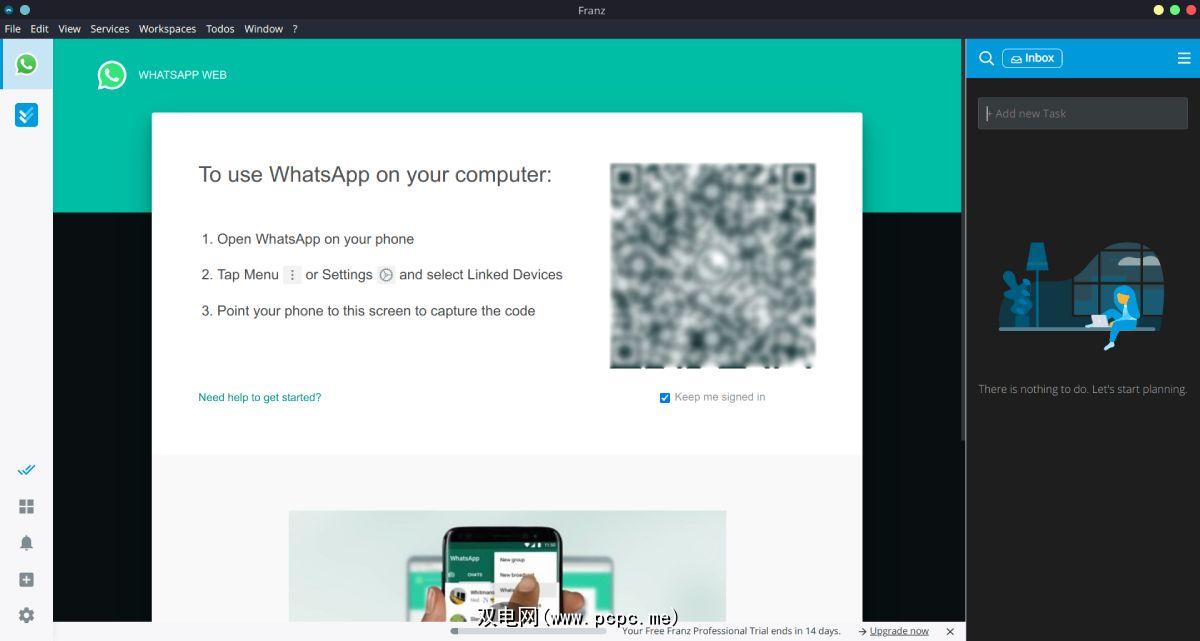
Task: Open the Edit menu
Action: pos(39,29)
